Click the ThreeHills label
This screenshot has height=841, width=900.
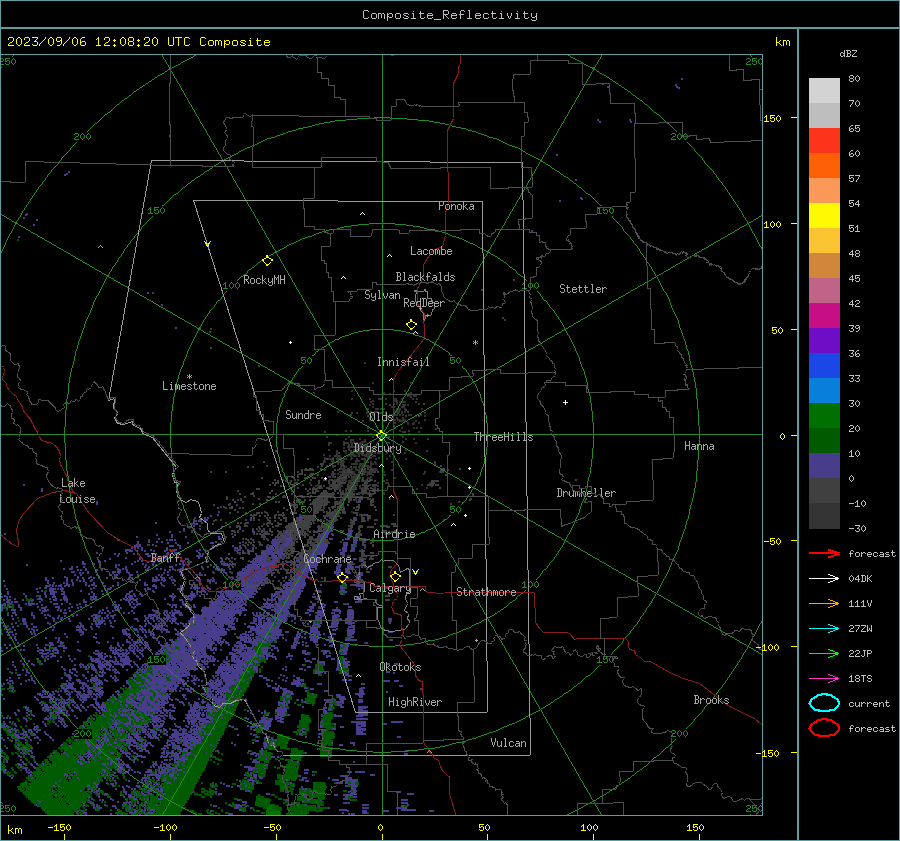point(503,437)
